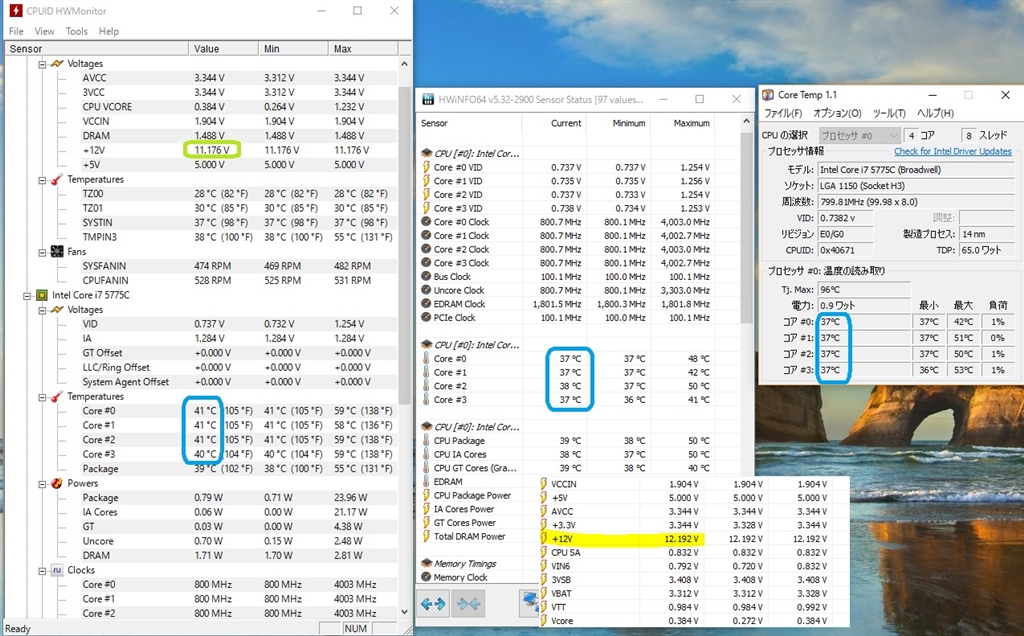Click the mainboard Temperatures thermometer icon in HWMonitor
This screenshot has width=1024, height=636.
tap(57, 179)
